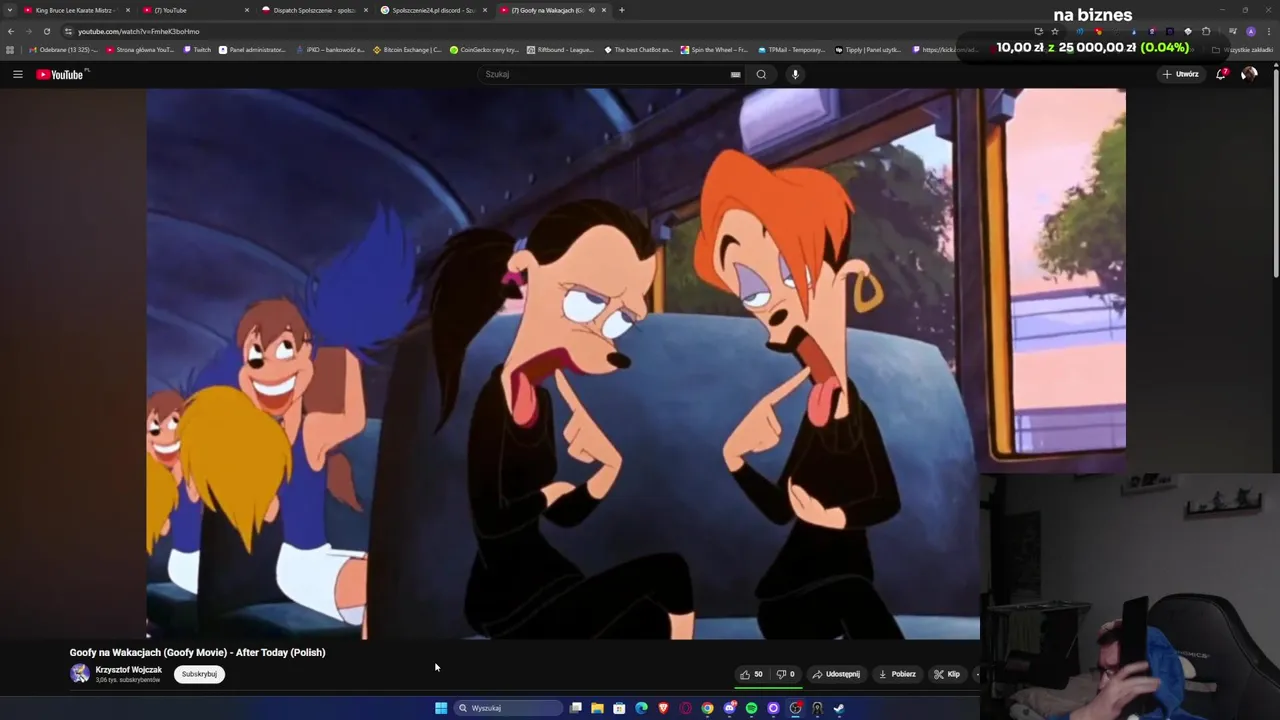1280x720 pixels.
Task: Open OBS Studio taskbar icon
Action: [795, 708]
